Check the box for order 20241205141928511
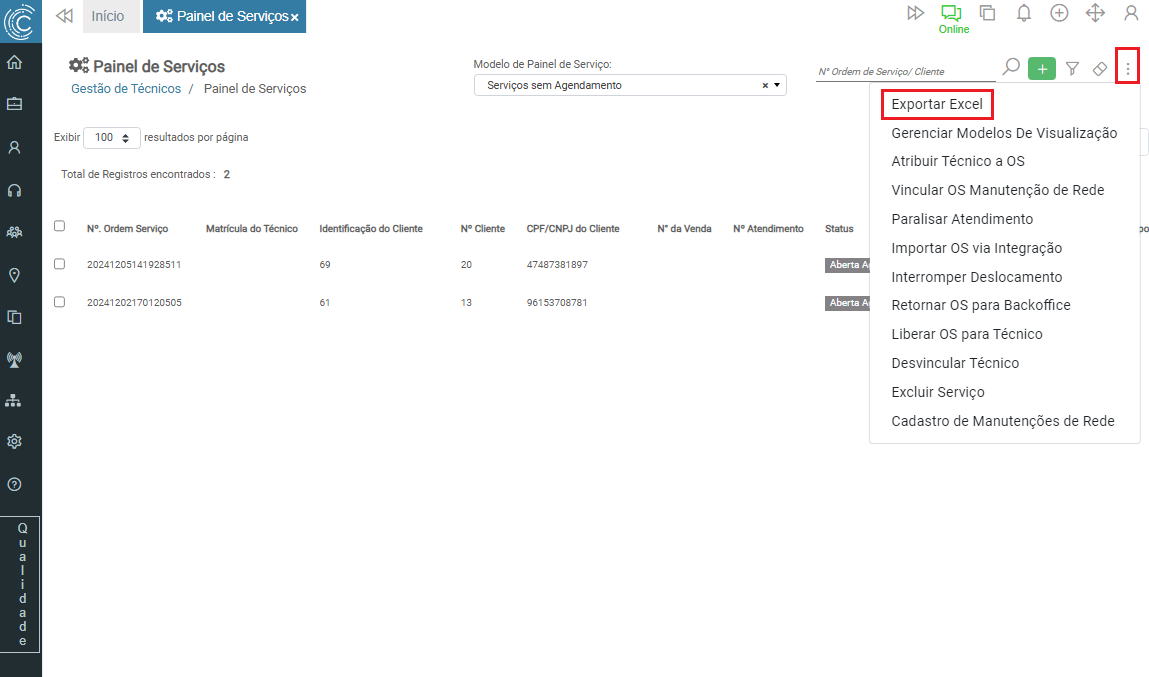Image resolution: width=1149 pixels, height=677 pixels. (59, 264)
